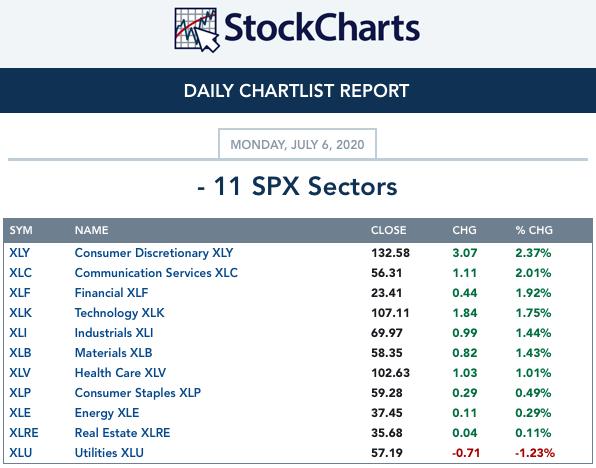Image resolution: width=596 pixels, height=468 pixels.
Task: Open Consumer Staples XLP chart
Action: click(138, 393)
